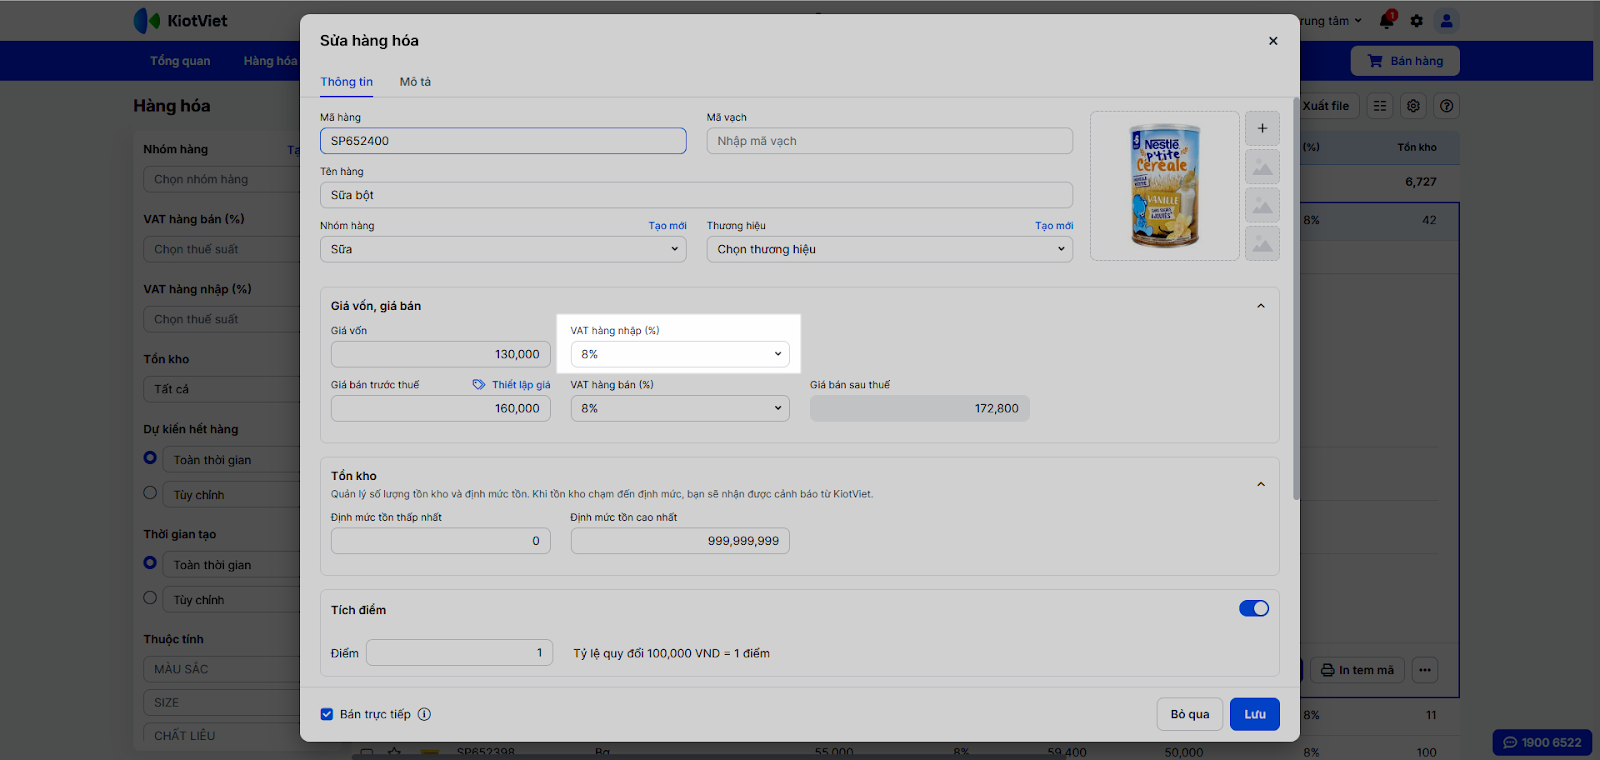Switch to the Thông tin tab
The width and height of the screenshot is (1600, 760).
click(x=346, y=82)
